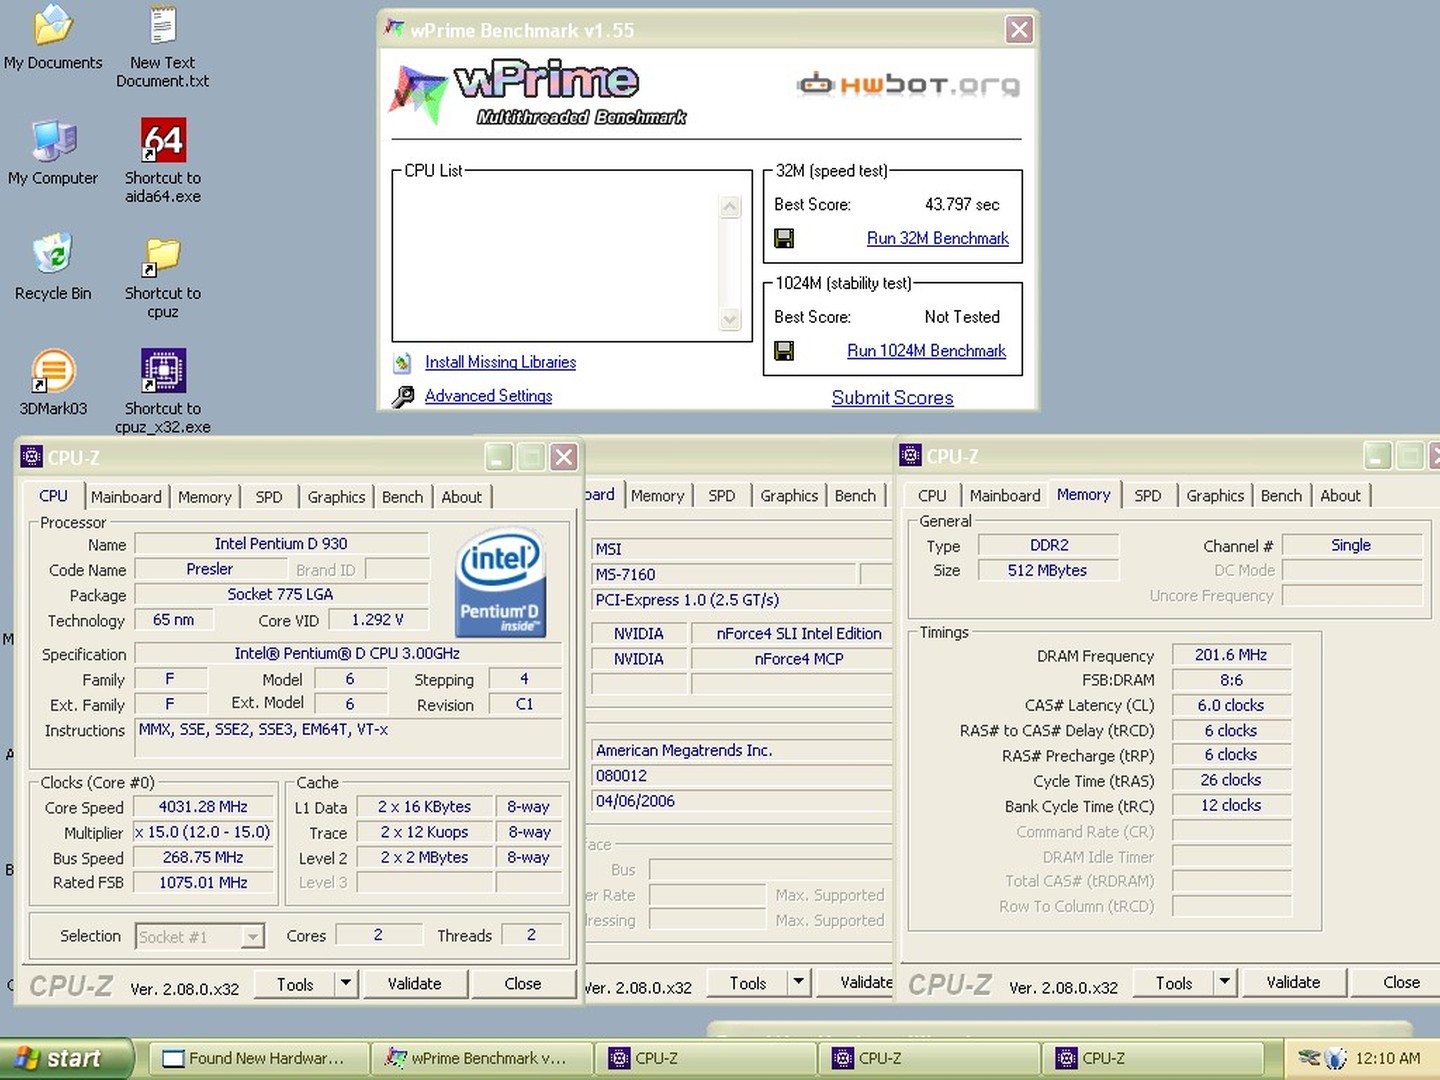Click CPU List scroll up arrow
The height and width of the screenshot is (1080, 1440).
pos(730,207)
